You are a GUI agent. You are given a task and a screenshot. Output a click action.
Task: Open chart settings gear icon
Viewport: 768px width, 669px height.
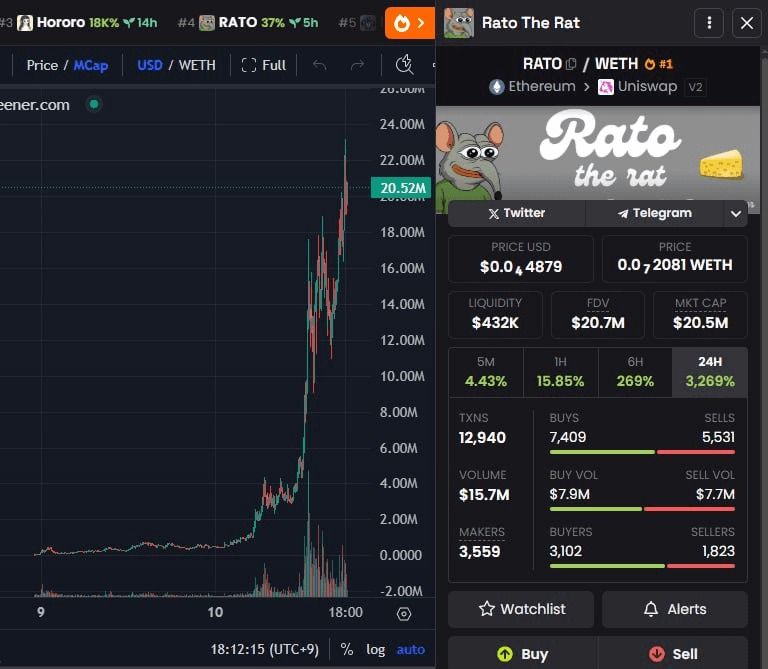(404, 614)
